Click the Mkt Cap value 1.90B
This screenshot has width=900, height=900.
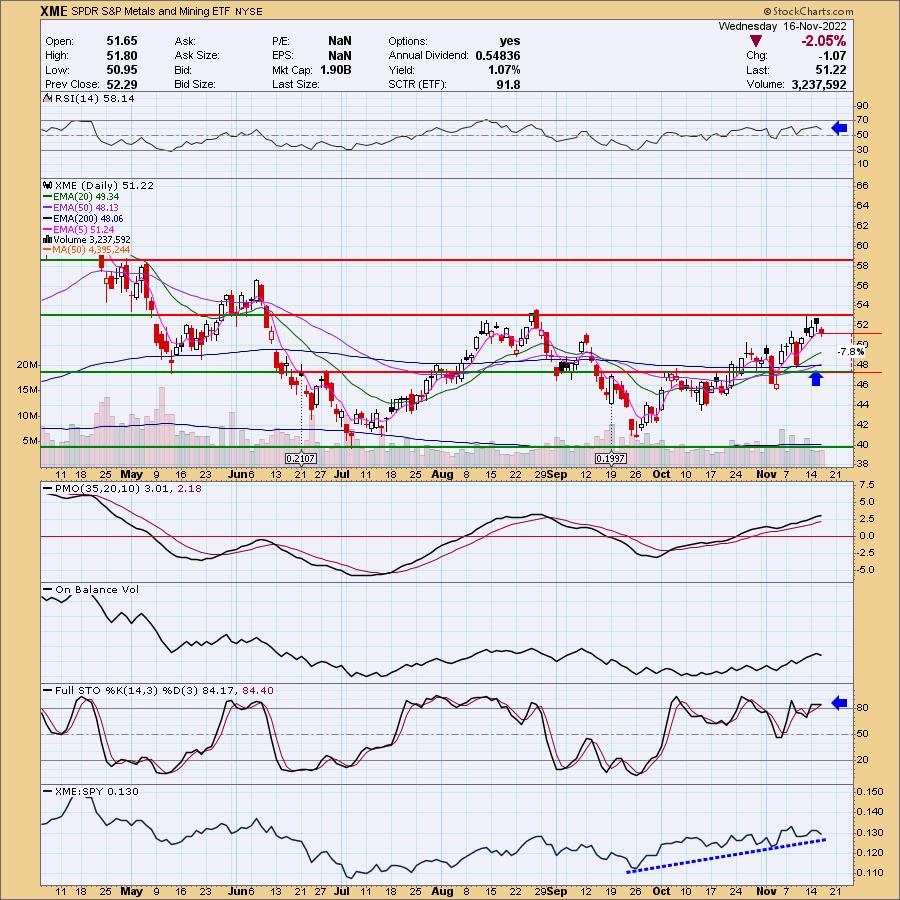336,69
